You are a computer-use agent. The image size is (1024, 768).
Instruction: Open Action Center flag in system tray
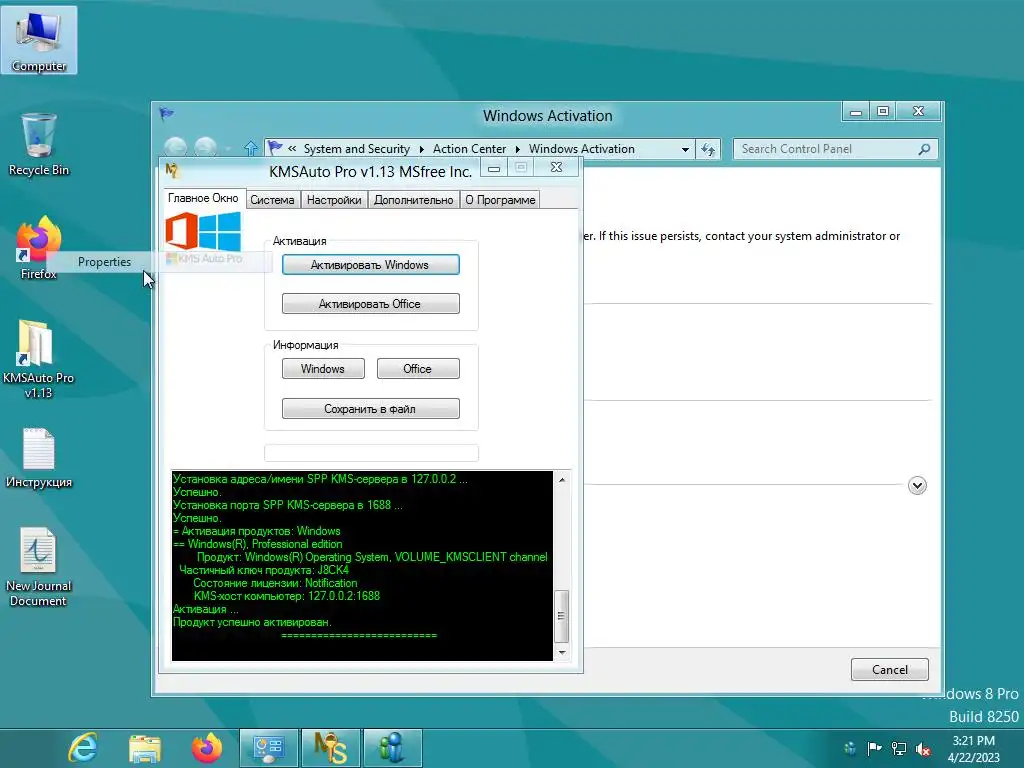pos(874,748)
